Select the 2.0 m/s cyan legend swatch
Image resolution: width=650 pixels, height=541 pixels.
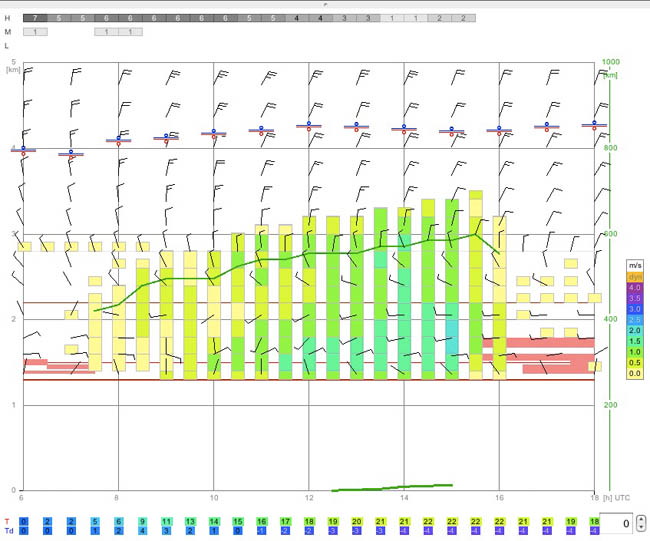pyautogui.click(x=634, y=330)
